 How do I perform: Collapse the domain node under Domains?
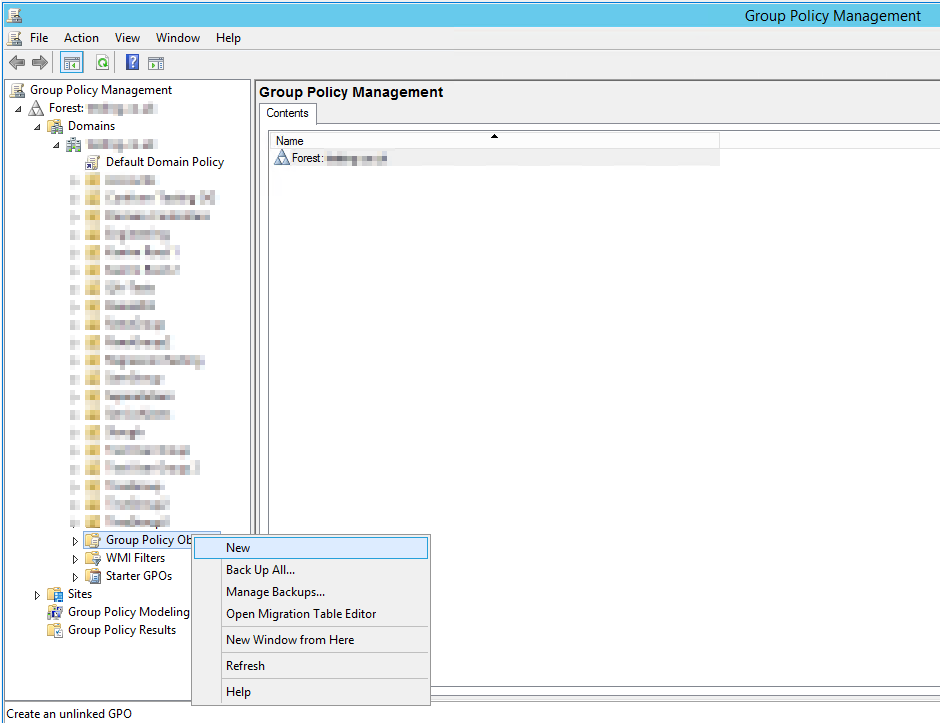pyautogui.click(x=56, y=145)
